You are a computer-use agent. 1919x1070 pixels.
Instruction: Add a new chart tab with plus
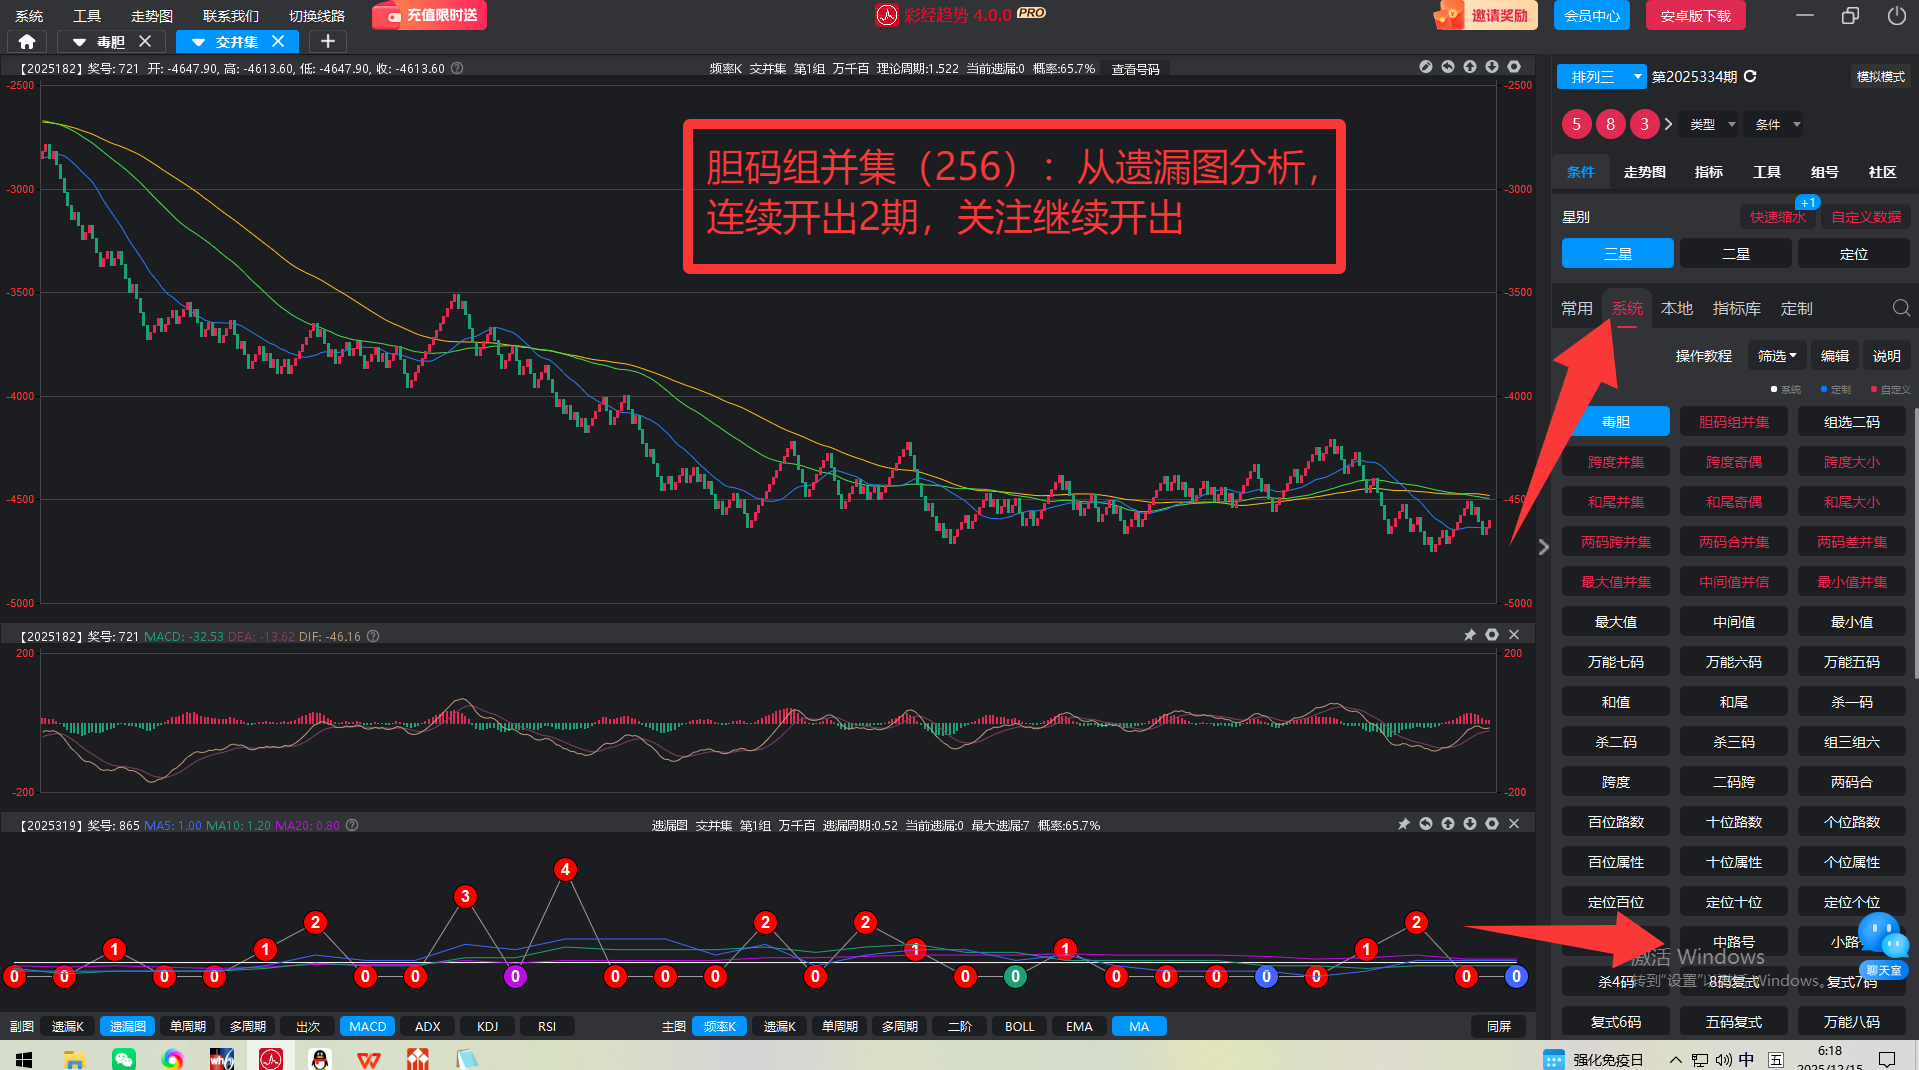tap(327, 41)
